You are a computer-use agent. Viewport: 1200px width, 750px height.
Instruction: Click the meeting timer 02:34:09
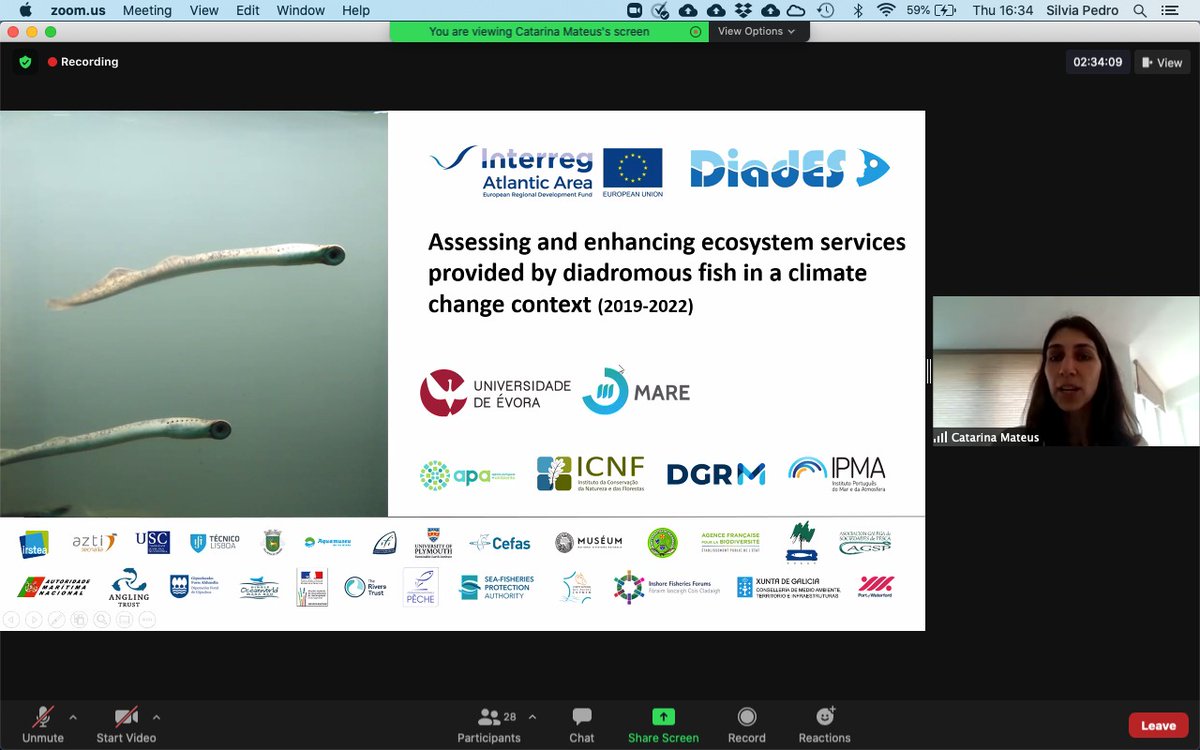[1097, 62]
